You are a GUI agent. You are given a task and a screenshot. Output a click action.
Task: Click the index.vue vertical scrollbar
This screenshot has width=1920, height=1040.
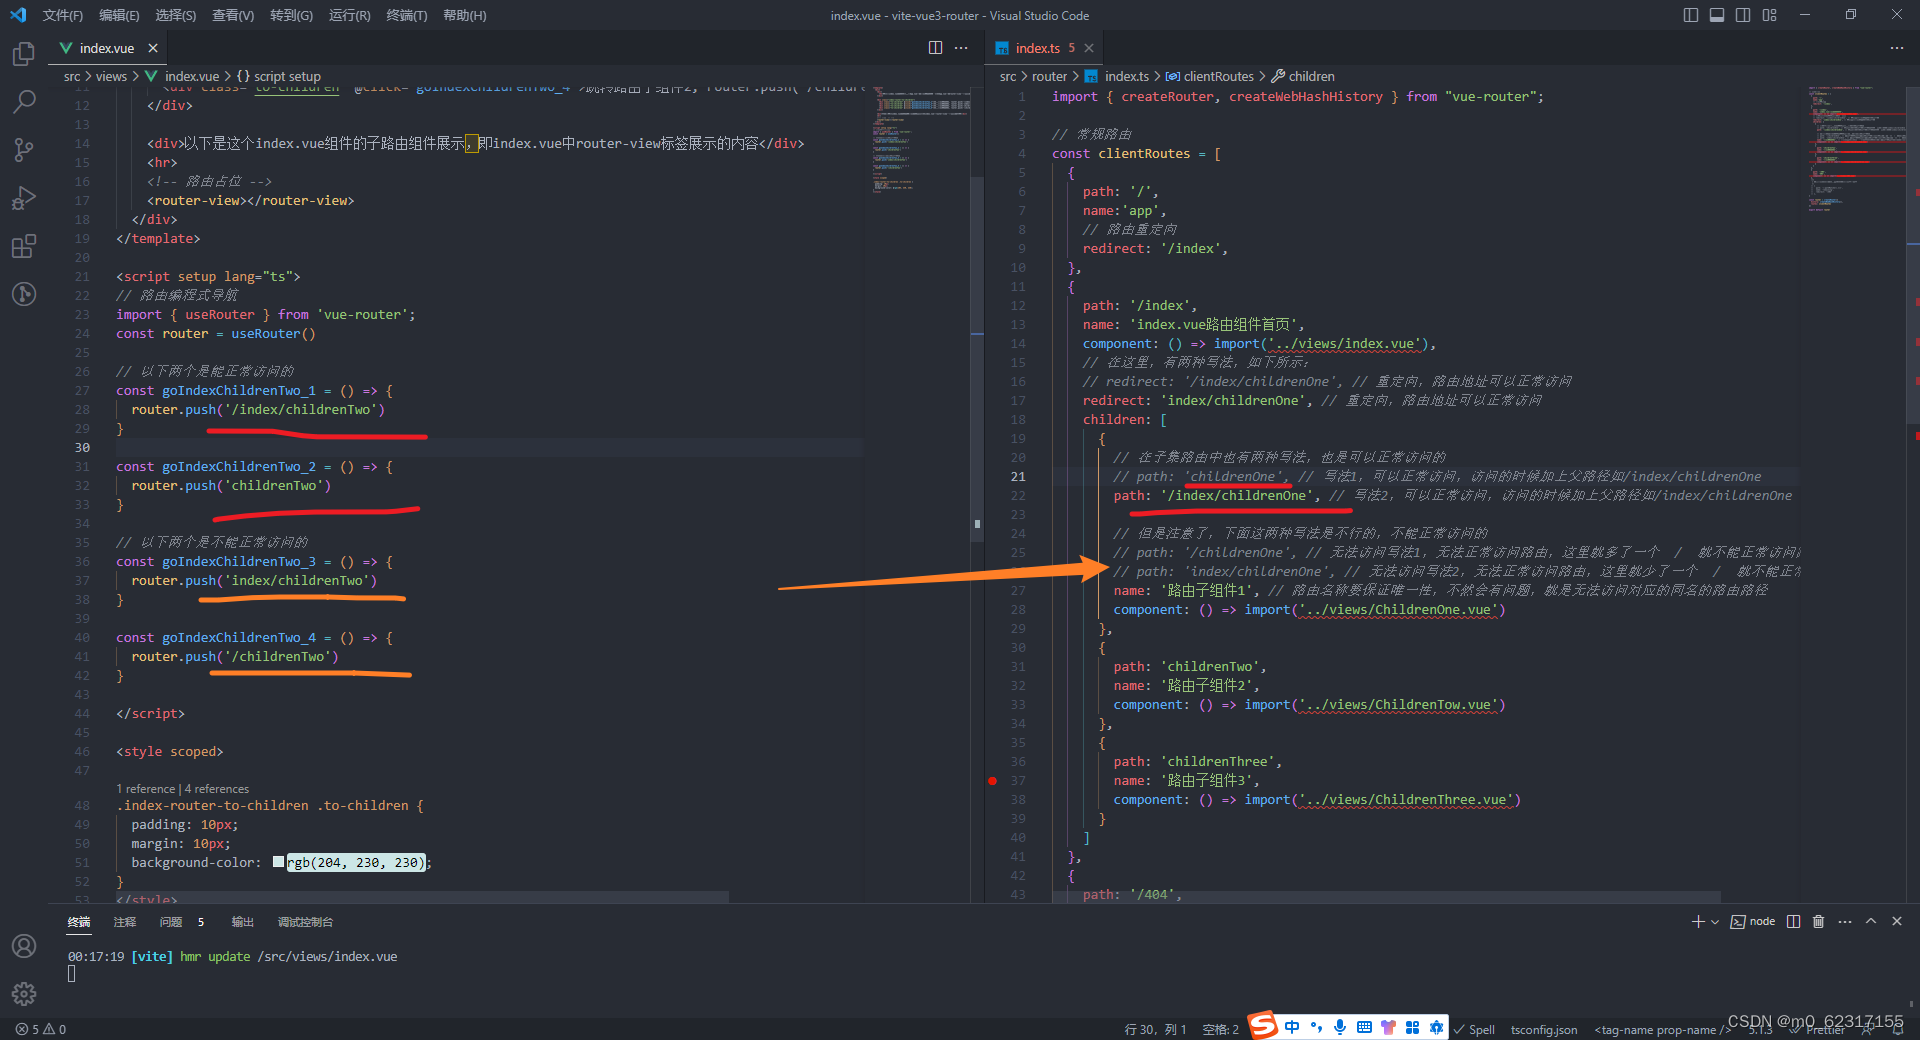point(977,360)
